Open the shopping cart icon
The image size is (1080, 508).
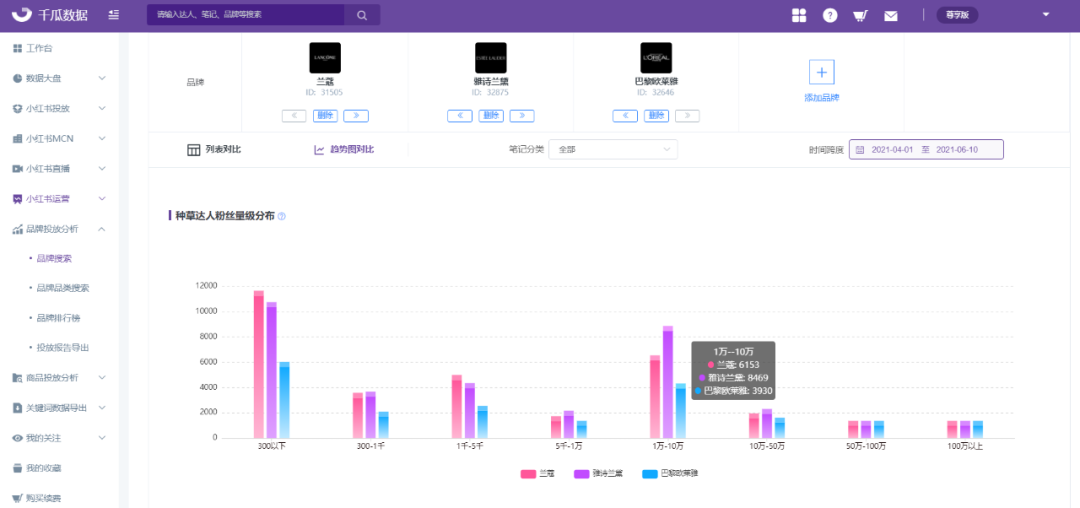point(860,15)
